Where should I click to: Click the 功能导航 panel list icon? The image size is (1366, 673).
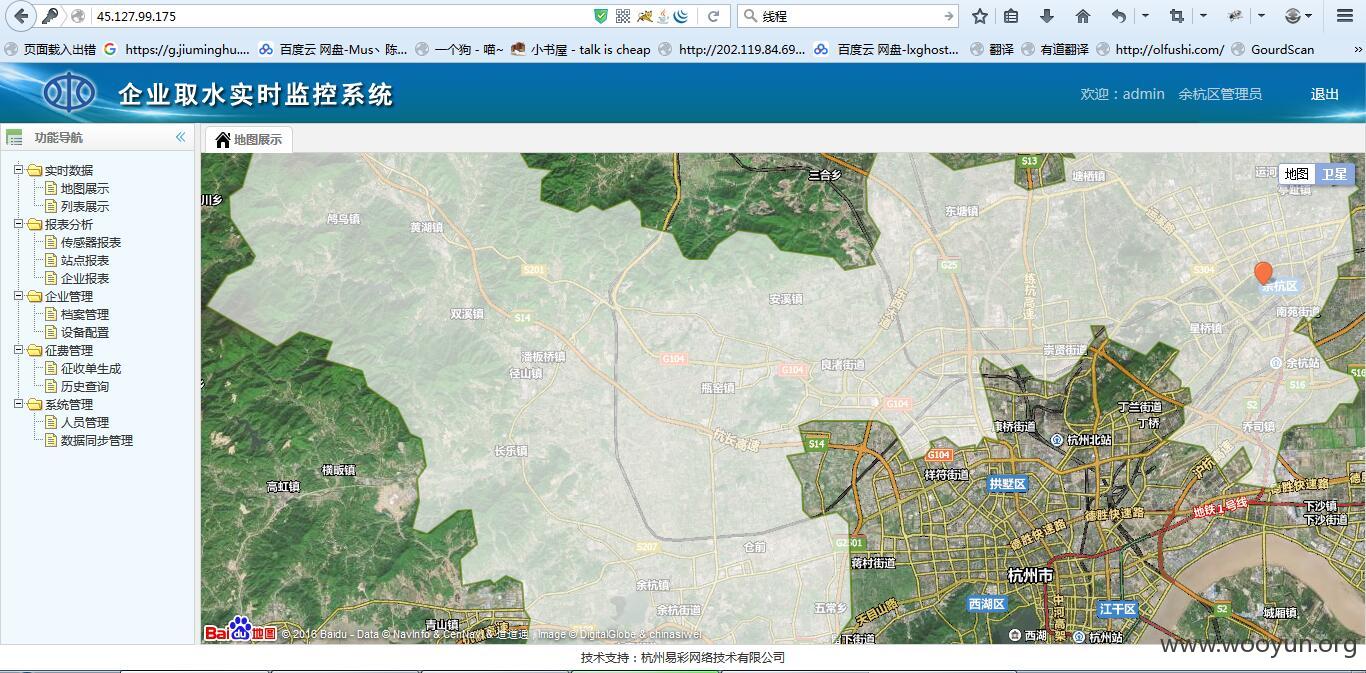point(14,138)
